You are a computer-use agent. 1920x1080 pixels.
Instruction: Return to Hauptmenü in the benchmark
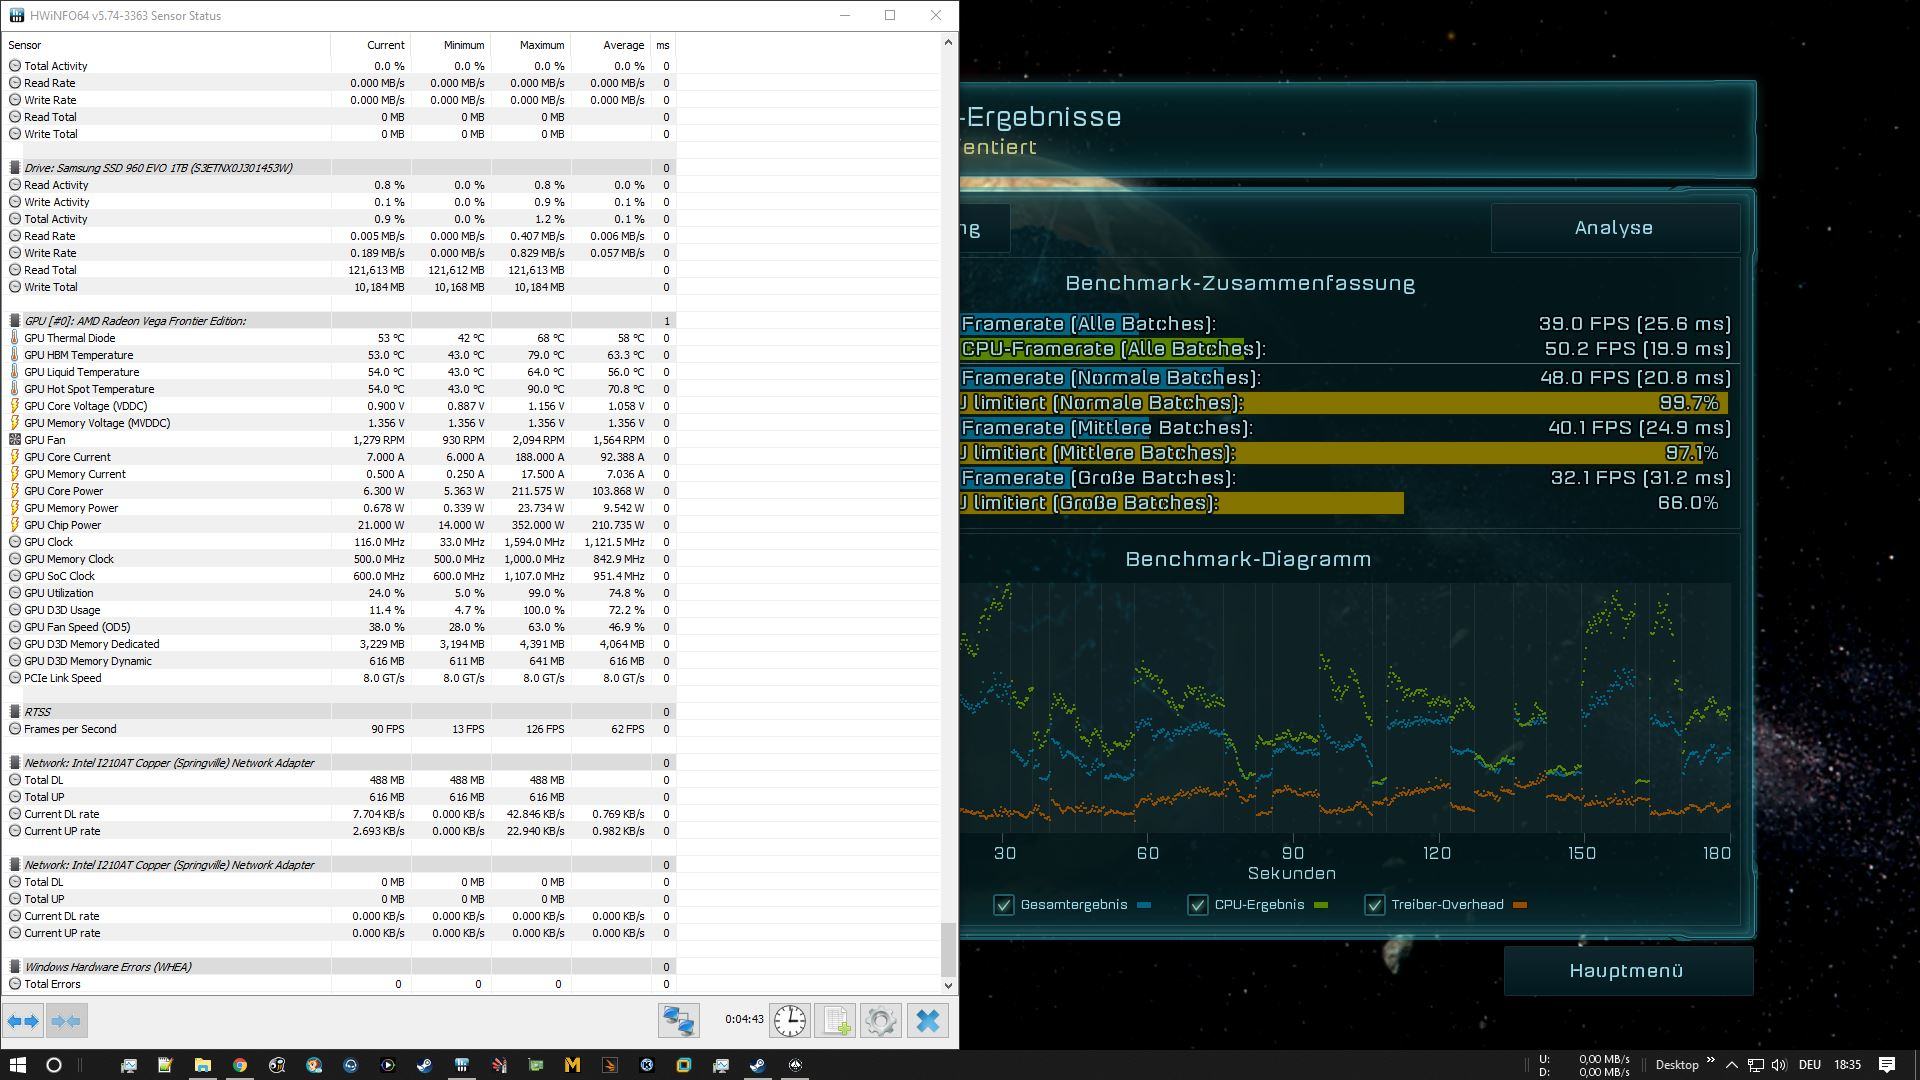pos(1627,971)
